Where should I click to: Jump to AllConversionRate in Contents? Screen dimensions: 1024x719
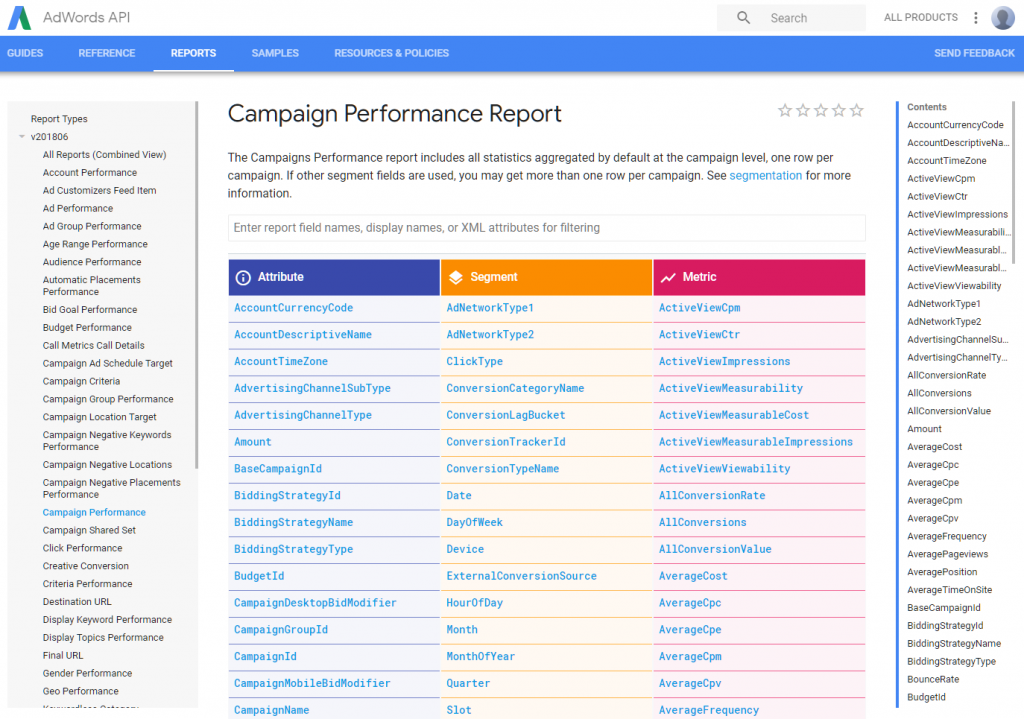(946, 375)
